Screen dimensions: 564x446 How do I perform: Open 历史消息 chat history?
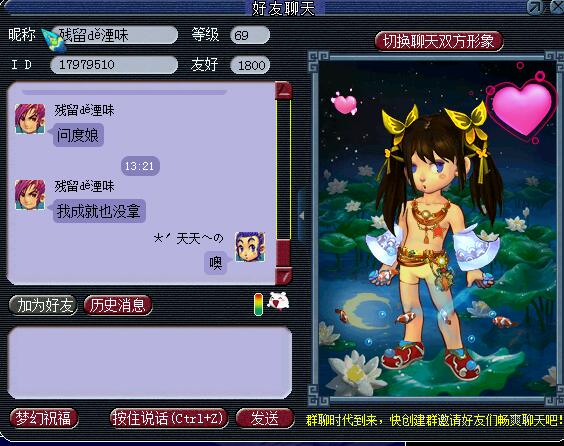tap(118, 305)
